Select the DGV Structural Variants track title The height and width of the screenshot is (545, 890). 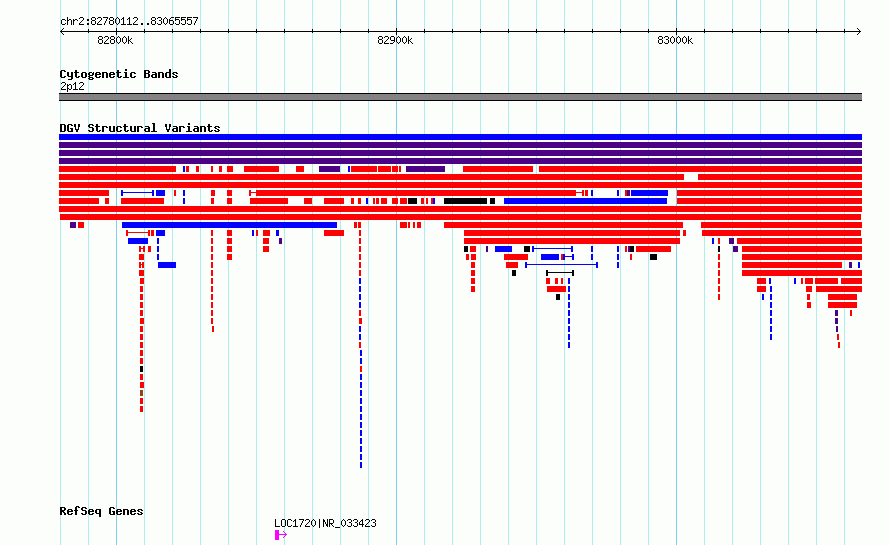140,128
